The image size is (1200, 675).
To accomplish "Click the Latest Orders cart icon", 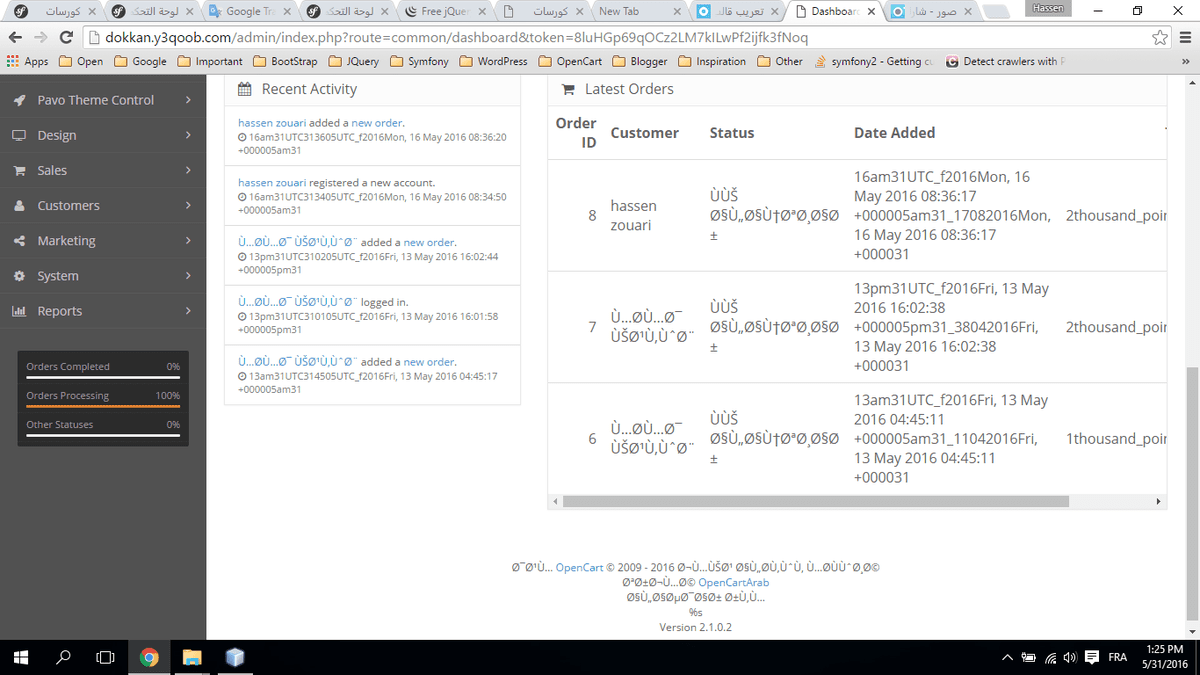I will [x=568, y=89].
